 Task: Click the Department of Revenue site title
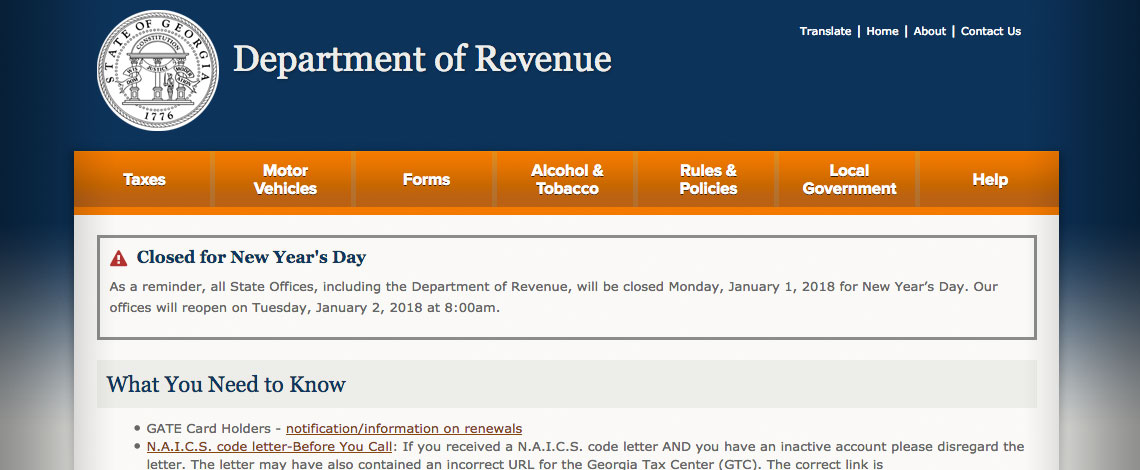421,59
